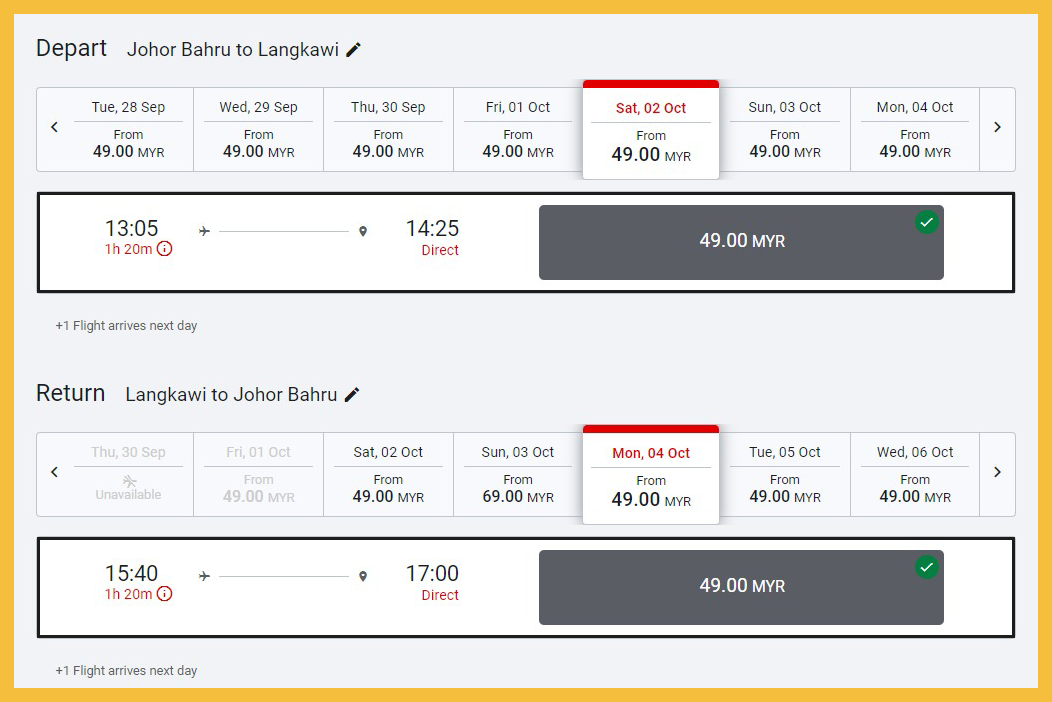Select Sun, 03 Oct return at 69.00 MYR
This screenshot has width=1052, height=702.
coord(518,475)
